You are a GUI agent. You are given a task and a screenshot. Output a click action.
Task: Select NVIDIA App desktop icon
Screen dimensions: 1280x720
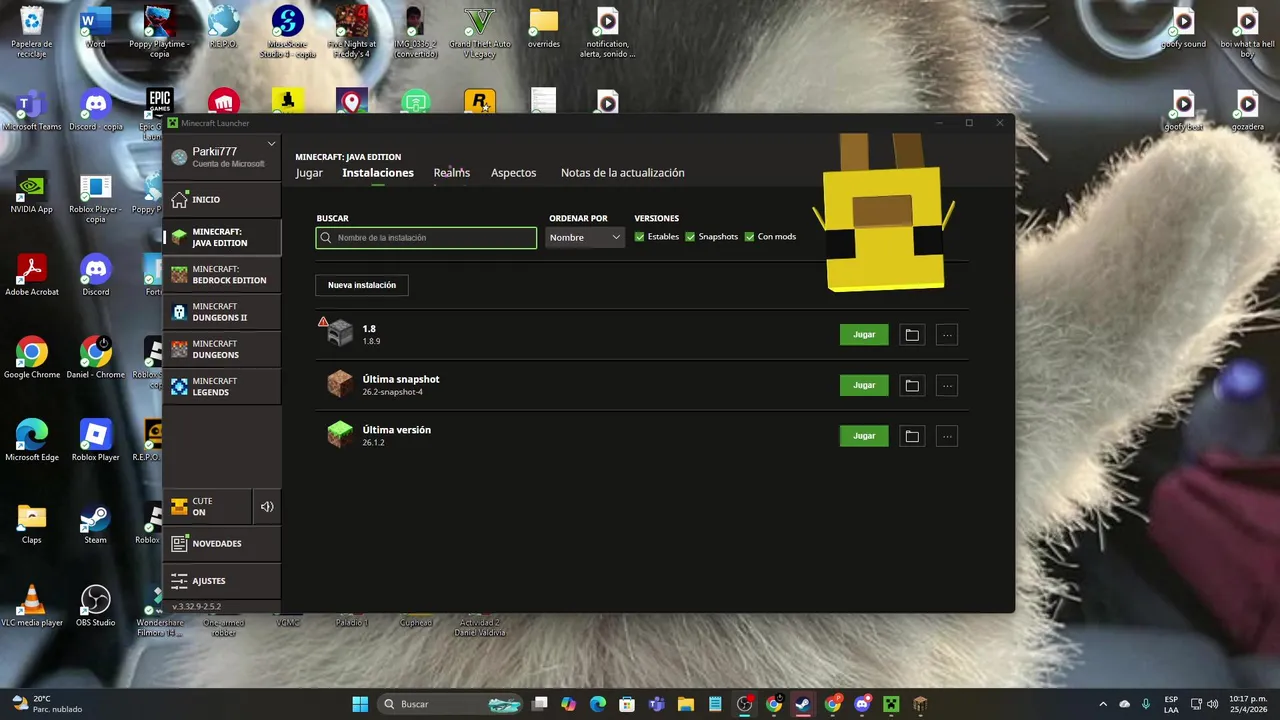[31, 193]
